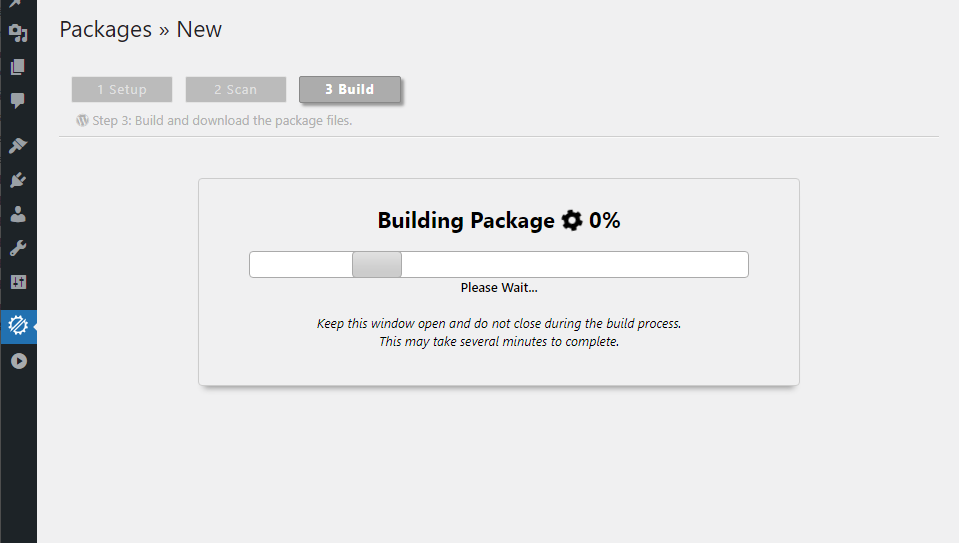Open the Appearance paintbrush icon
The image size is (959, 543).
[18, 146]
